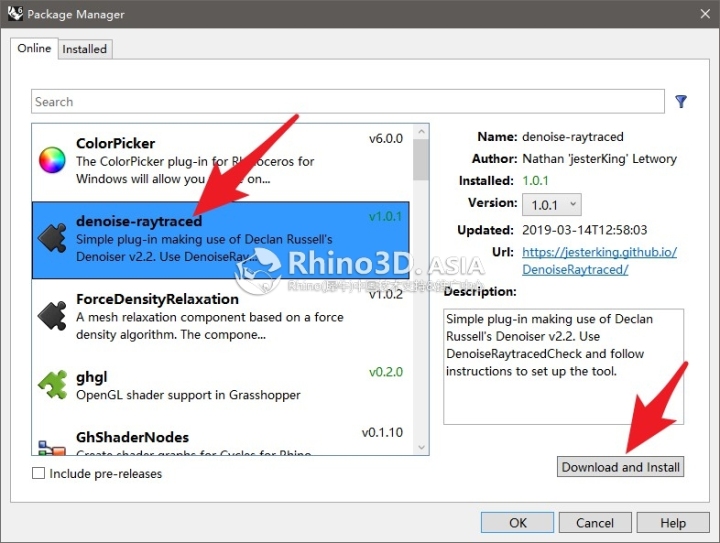Select the GhShaderNodes package title
The image size is (720, 543).
pos(133,437)
